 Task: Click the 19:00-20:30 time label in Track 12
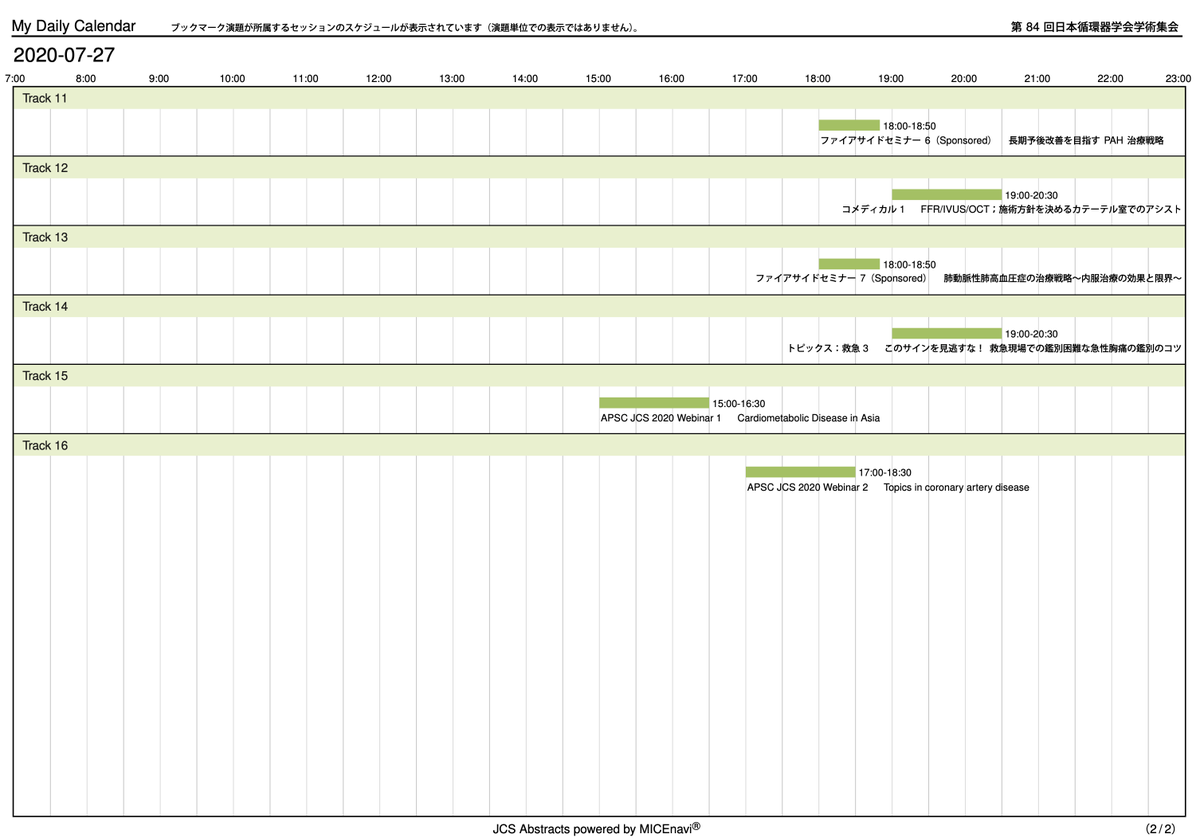(1031, 195)
